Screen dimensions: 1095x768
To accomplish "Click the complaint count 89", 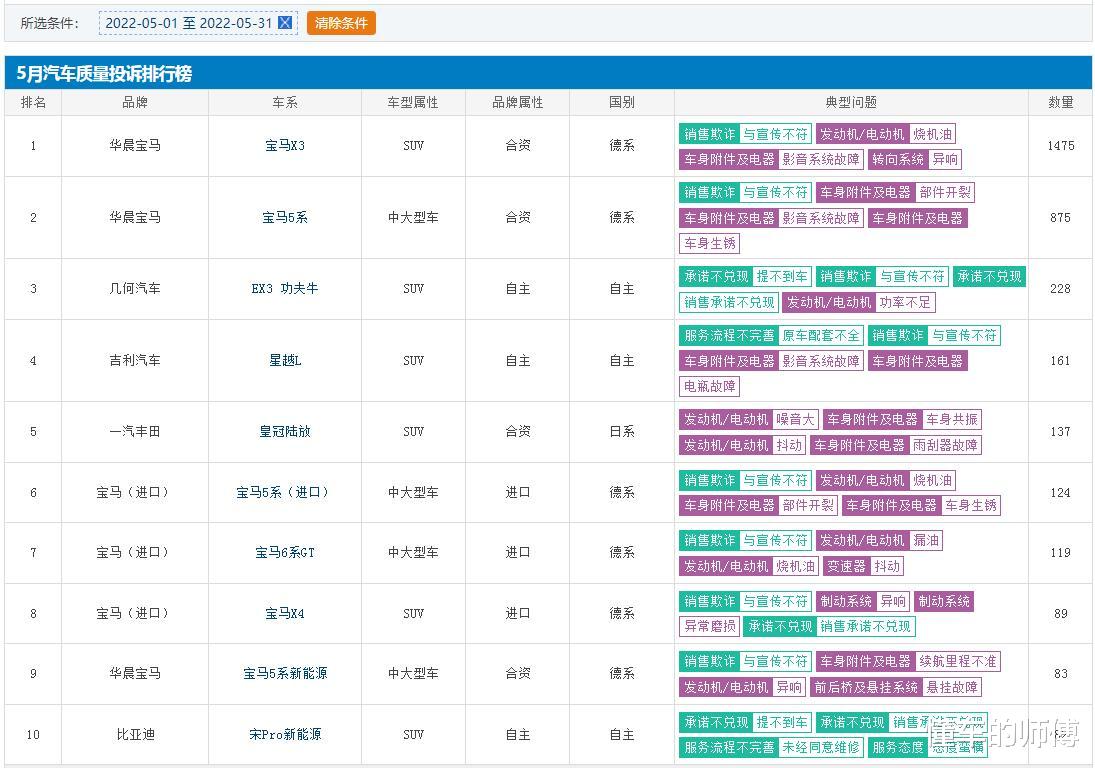I will (1061, 614).
